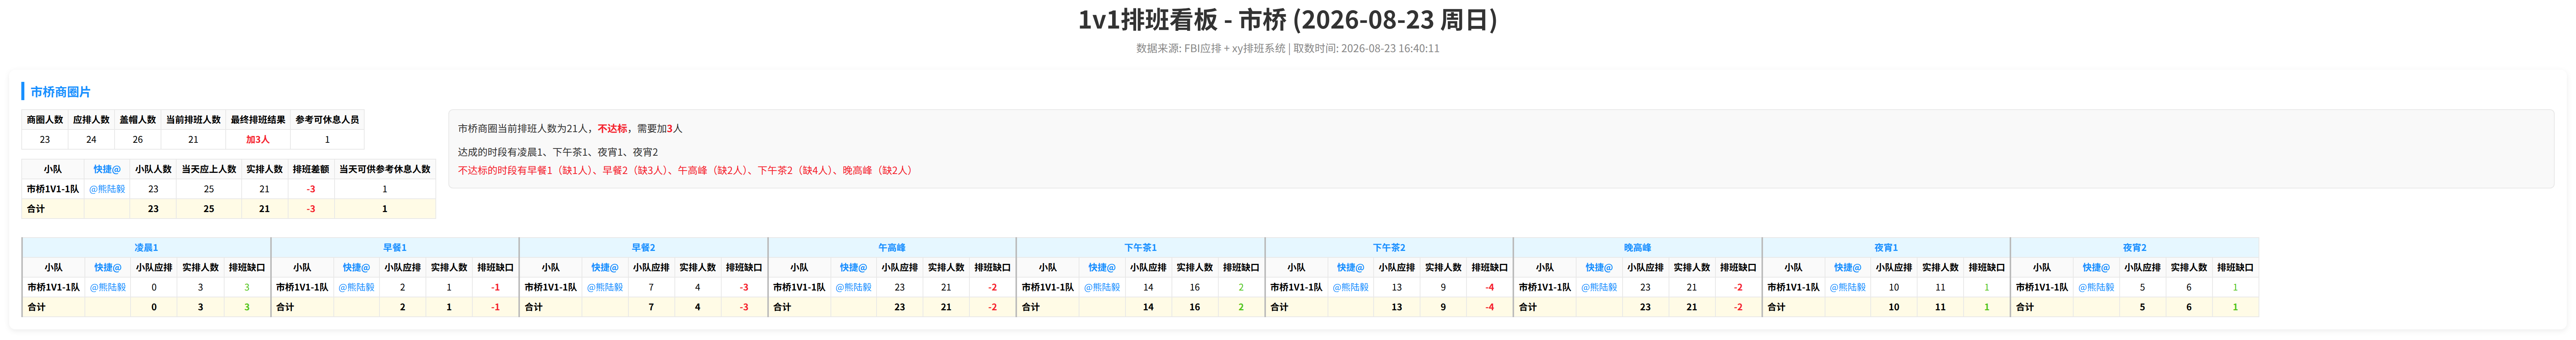Click the 当天应上人数 column header

coord(209,170)
